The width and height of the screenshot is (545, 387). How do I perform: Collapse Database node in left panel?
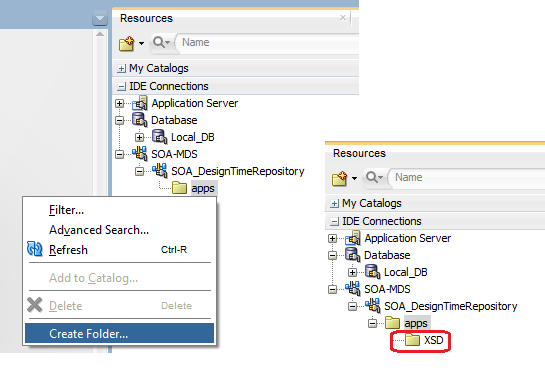[119, 120]
